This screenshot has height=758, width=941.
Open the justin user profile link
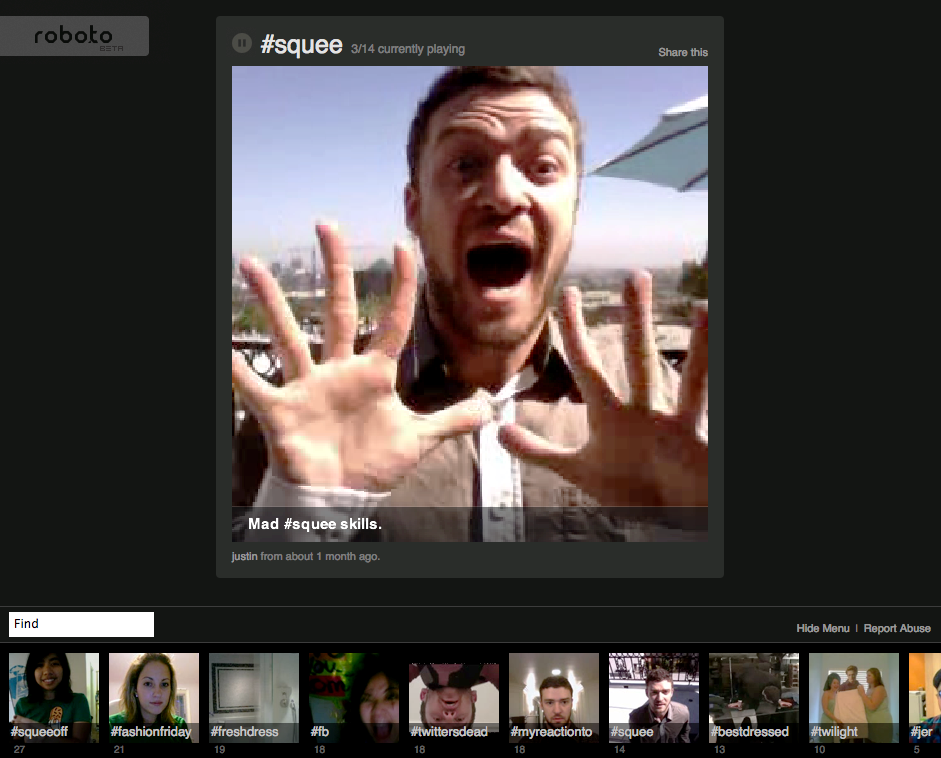244,556
